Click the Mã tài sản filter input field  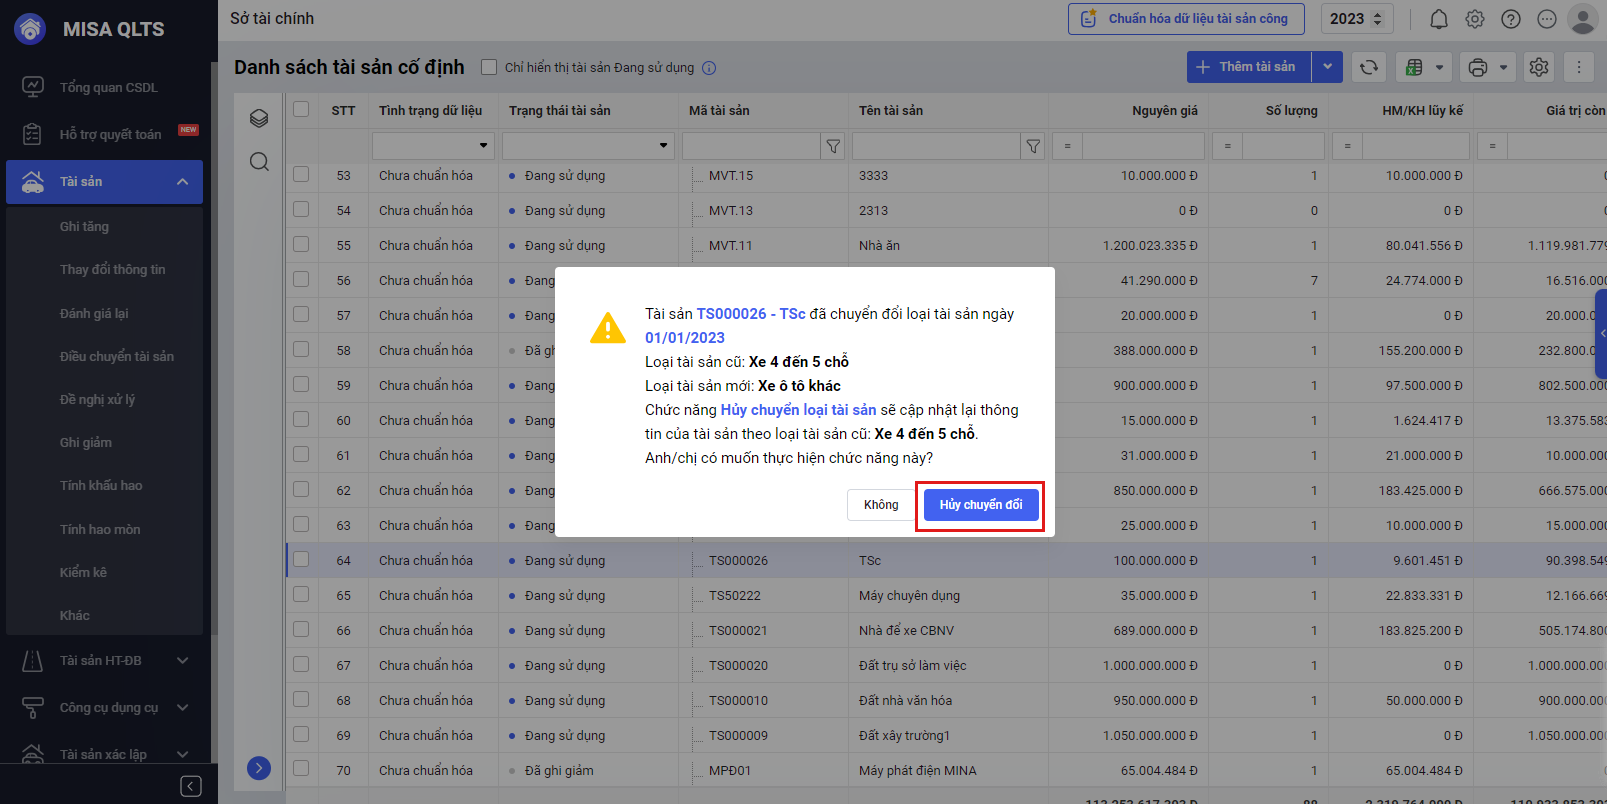(x=750, y=146)
